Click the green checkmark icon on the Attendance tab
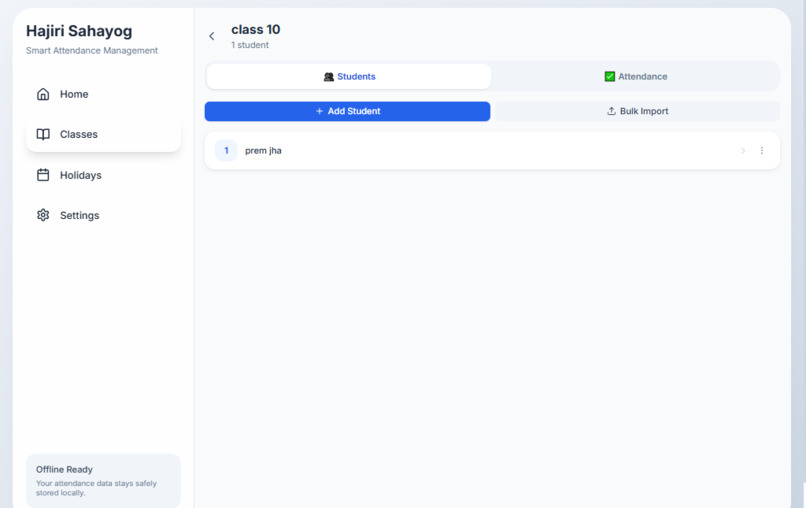The height and width of the screenshot is (508, 806). click(610, 77)
